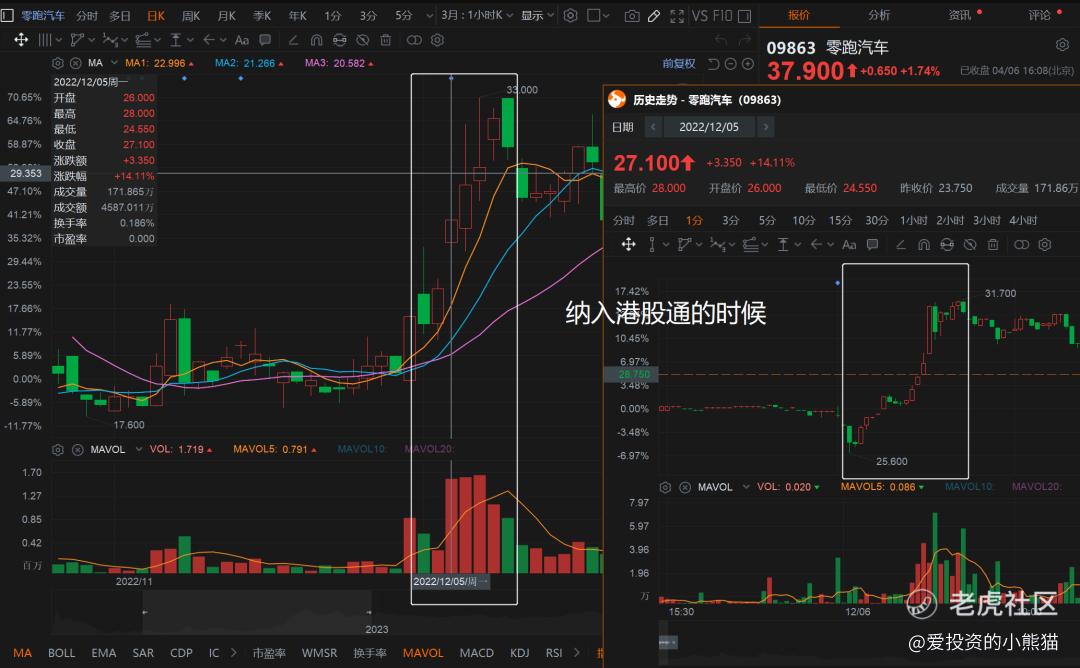Activate the pencil draw tool in top bar
The image size is (1080, 668).
point(654,15)
